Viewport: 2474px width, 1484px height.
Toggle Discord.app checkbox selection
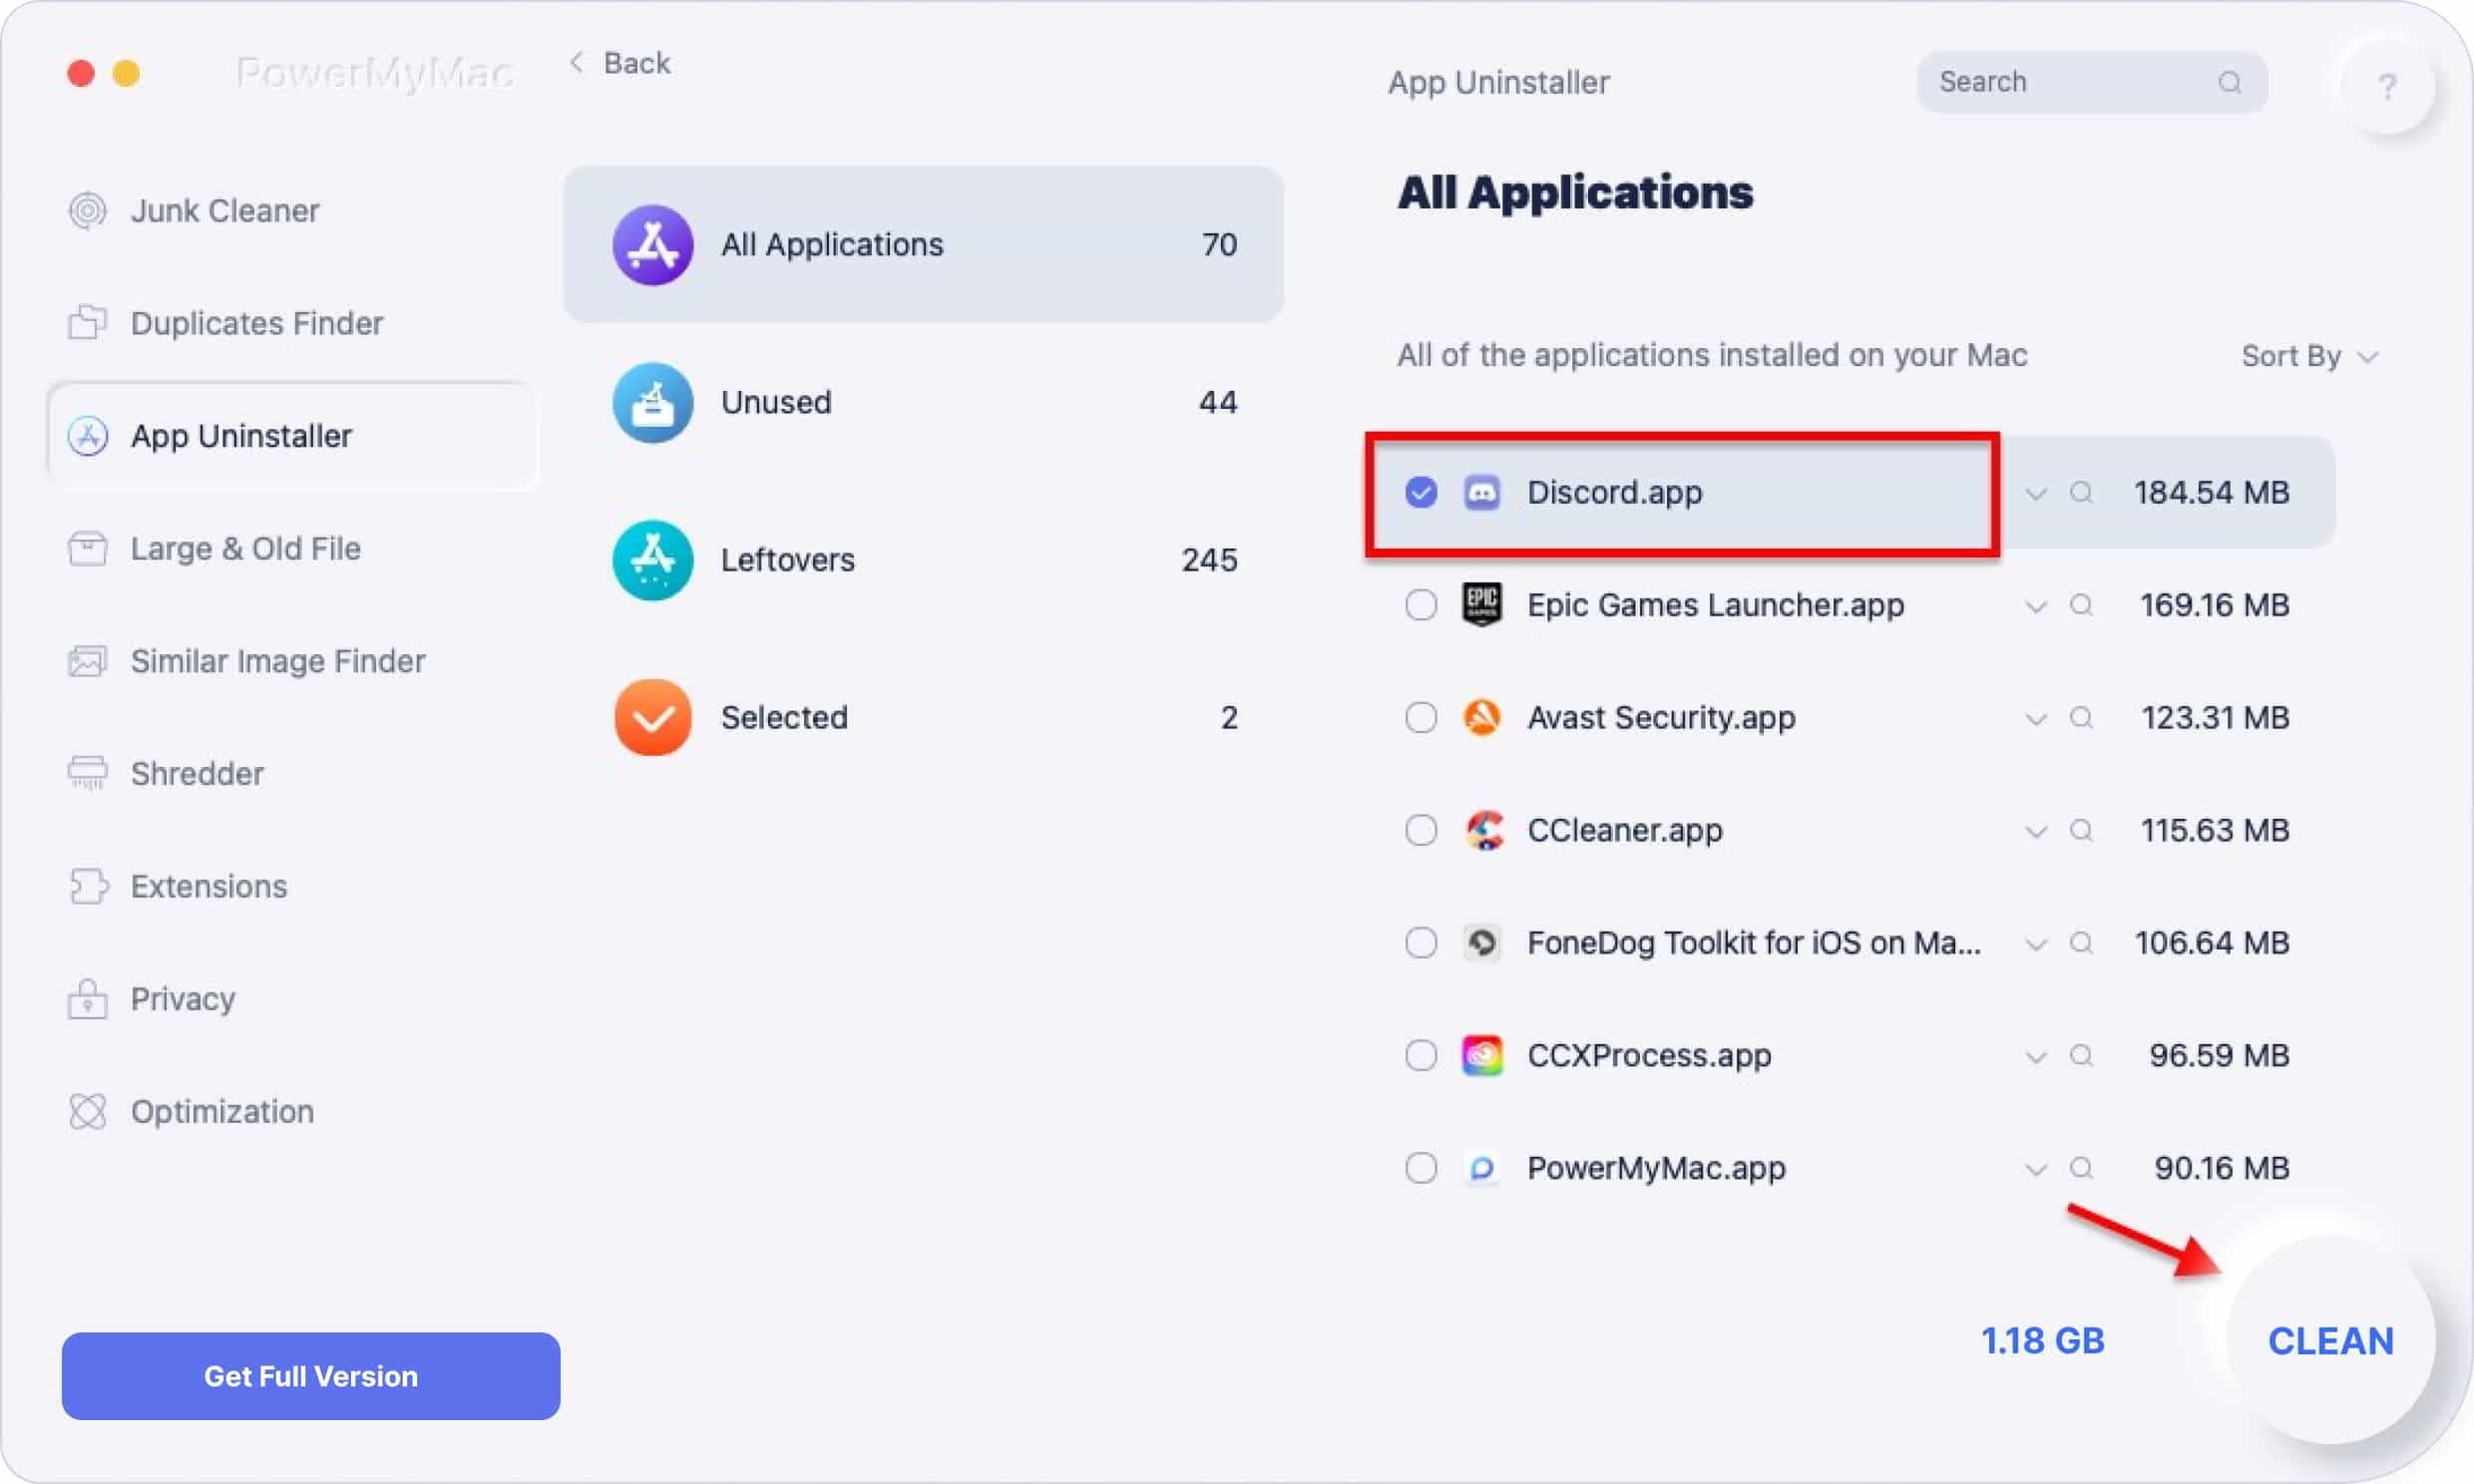click(x=1421, y=491)
